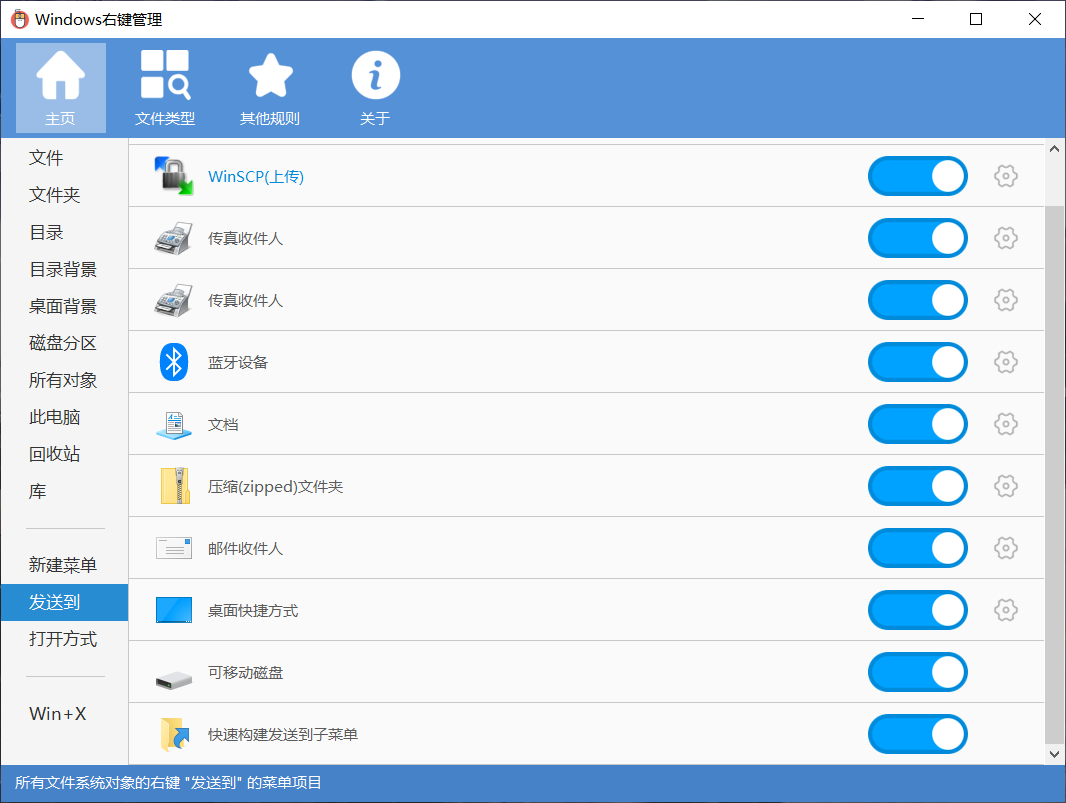The image size is (1066, 803).
Task: Disable the 邮件收件人 switch
Action: click(x=918, y=548)
